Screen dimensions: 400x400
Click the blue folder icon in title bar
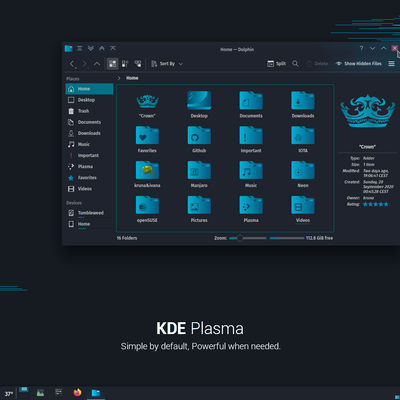tap(69, 48)
